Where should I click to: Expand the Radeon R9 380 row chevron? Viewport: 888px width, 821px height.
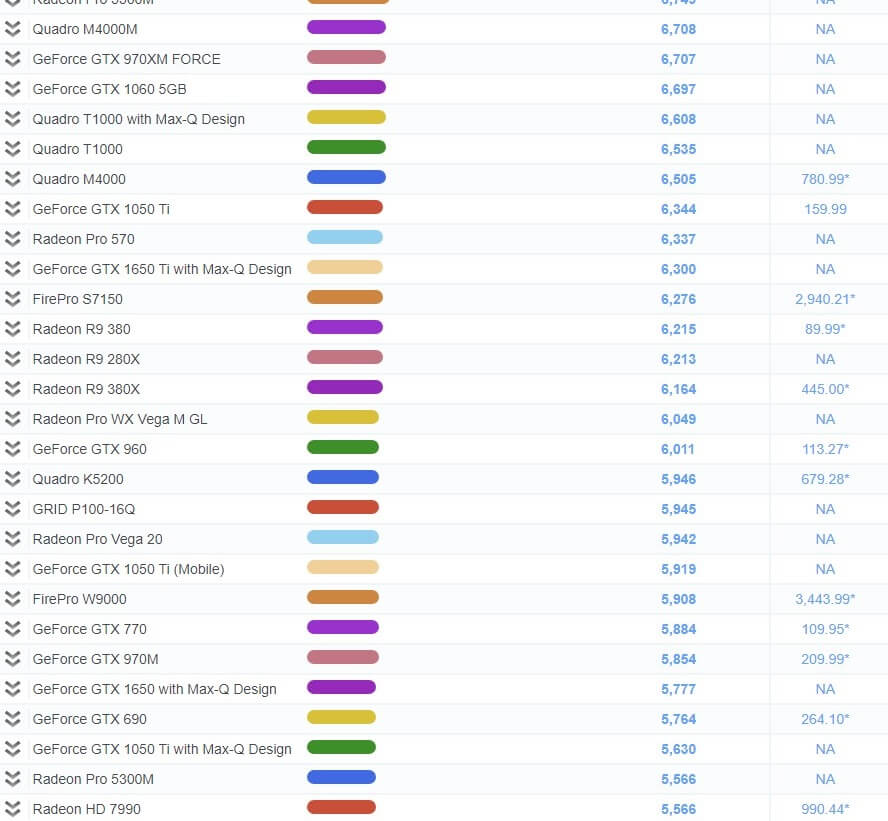click(12, 329)
